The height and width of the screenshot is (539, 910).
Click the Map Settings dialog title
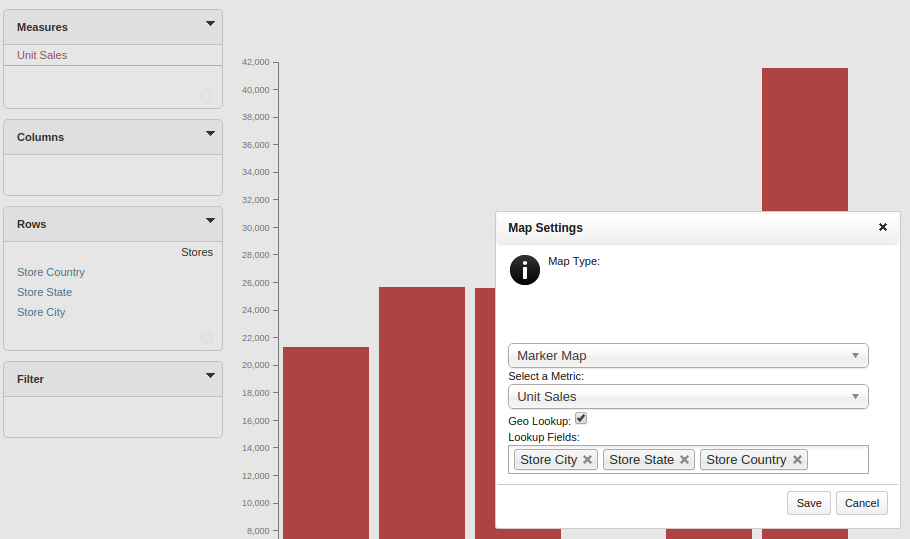coord(546,228)
